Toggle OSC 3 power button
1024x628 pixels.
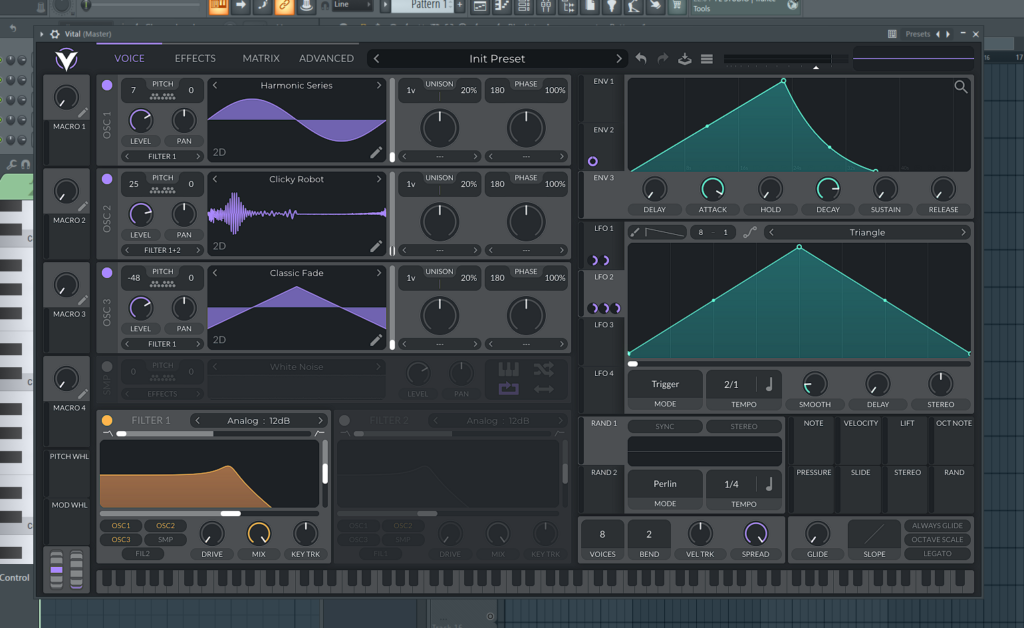(x=107, y=273)
